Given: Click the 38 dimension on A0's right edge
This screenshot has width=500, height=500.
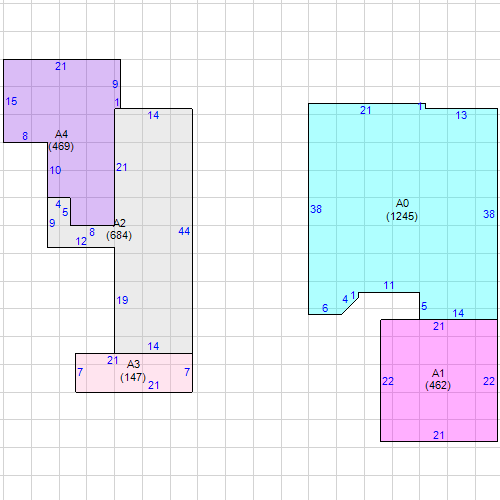Looking at the screenshot, I should (489, 214).
